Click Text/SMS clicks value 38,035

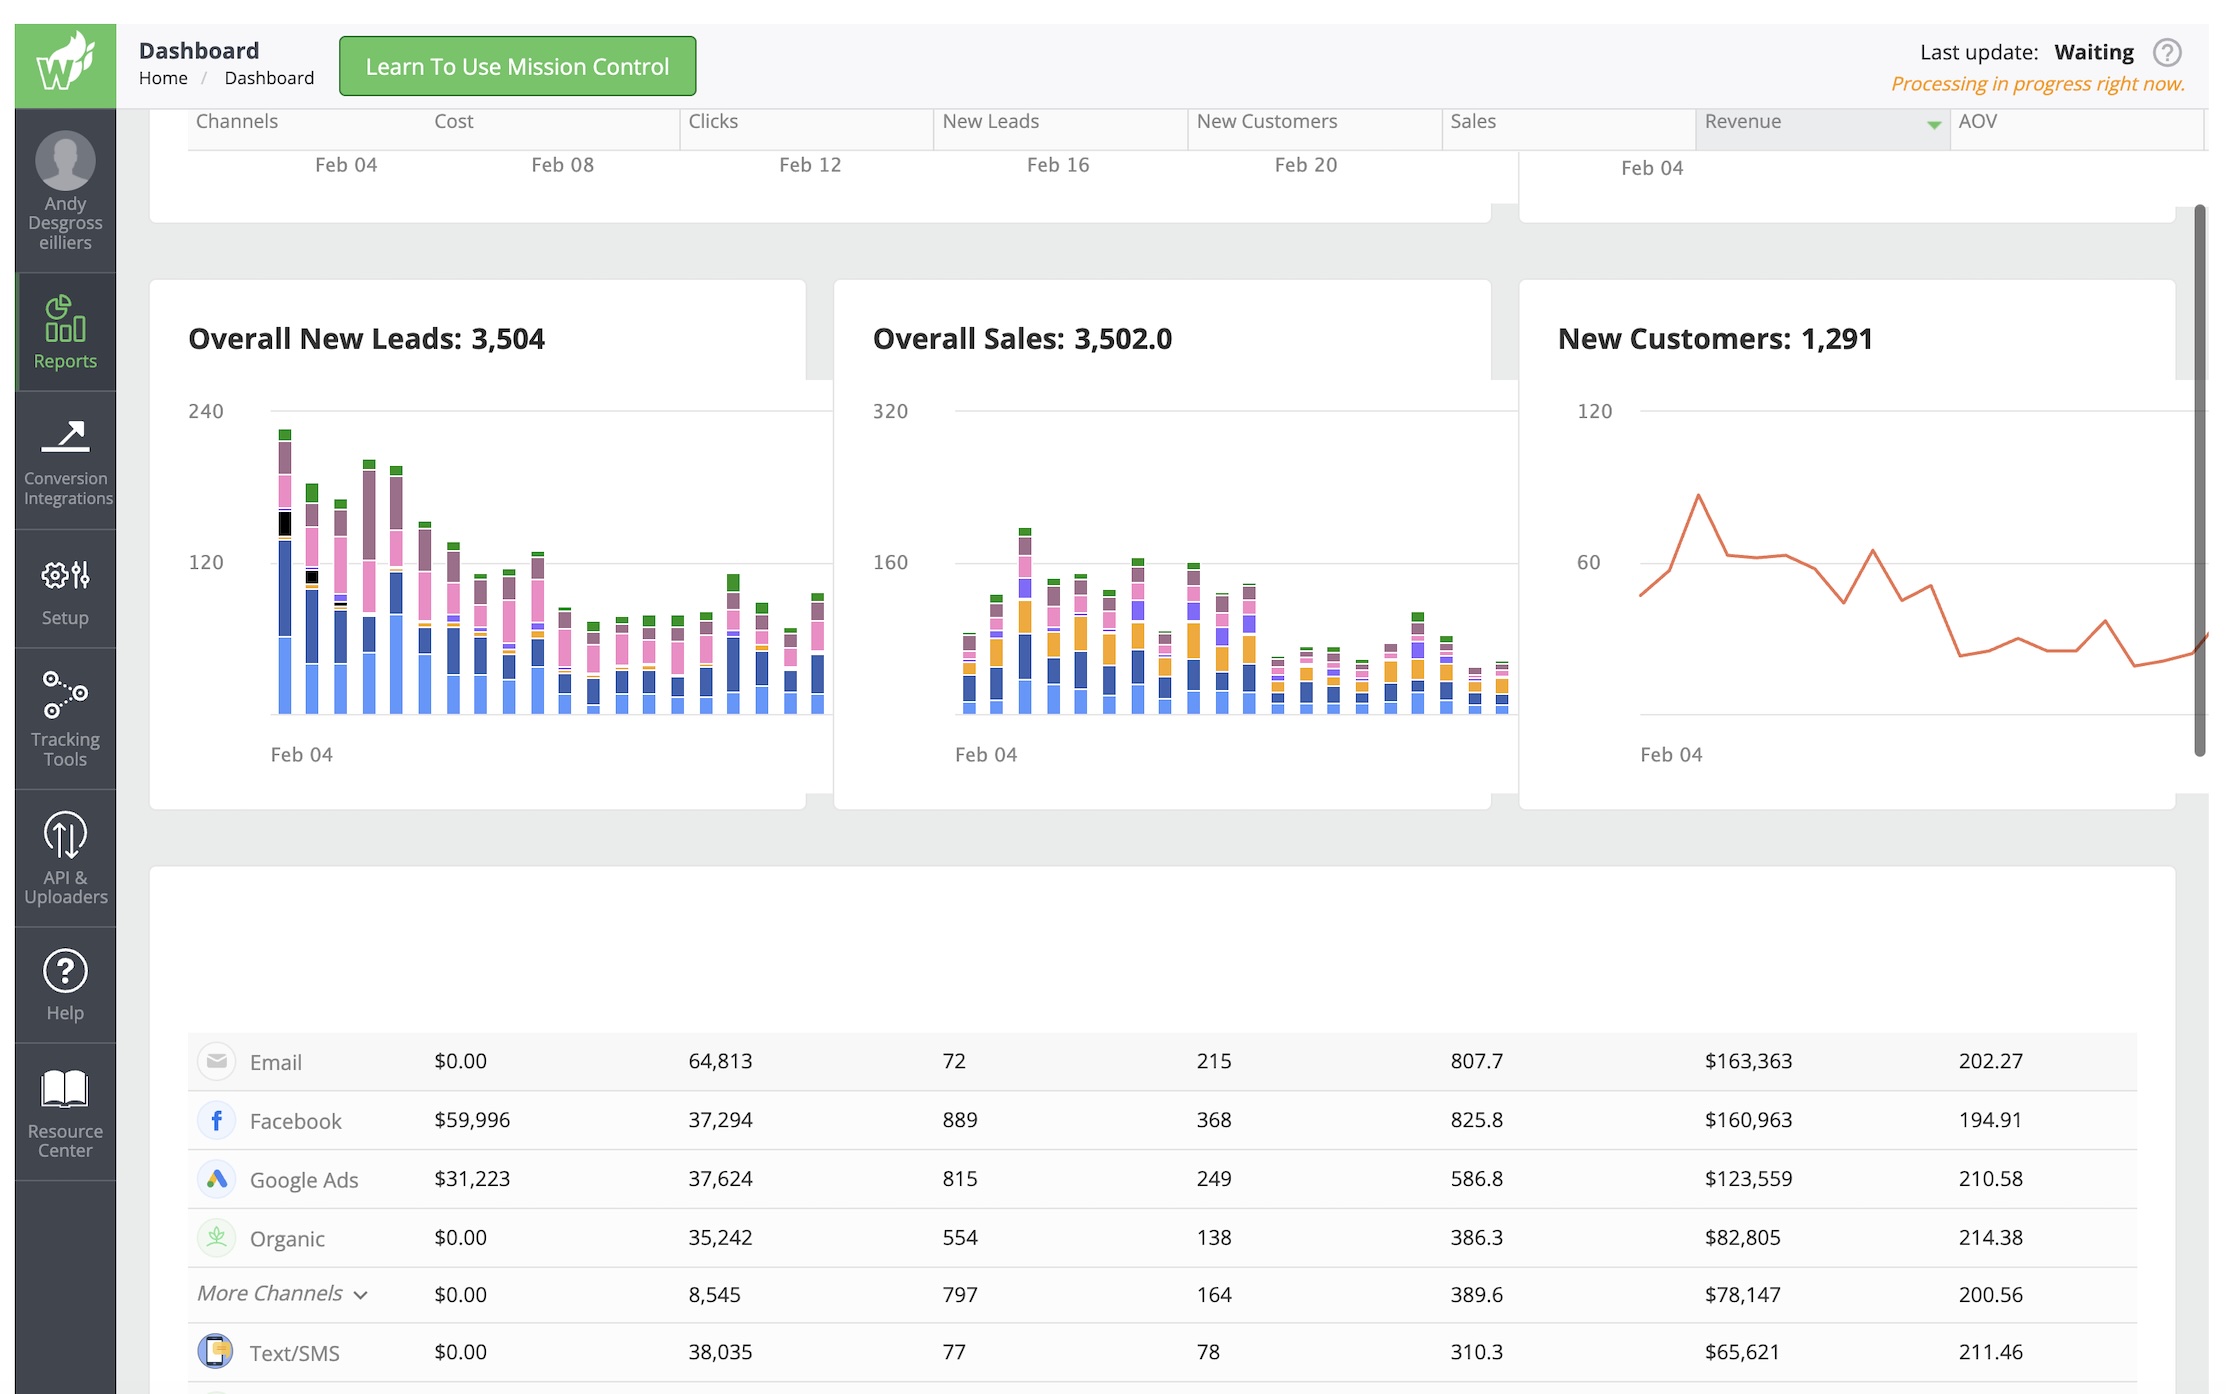[x=720, y=1352]
